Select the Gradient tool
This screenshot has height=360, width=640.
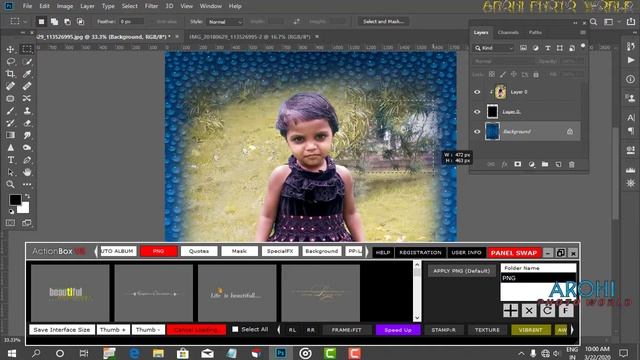point(10,135)
